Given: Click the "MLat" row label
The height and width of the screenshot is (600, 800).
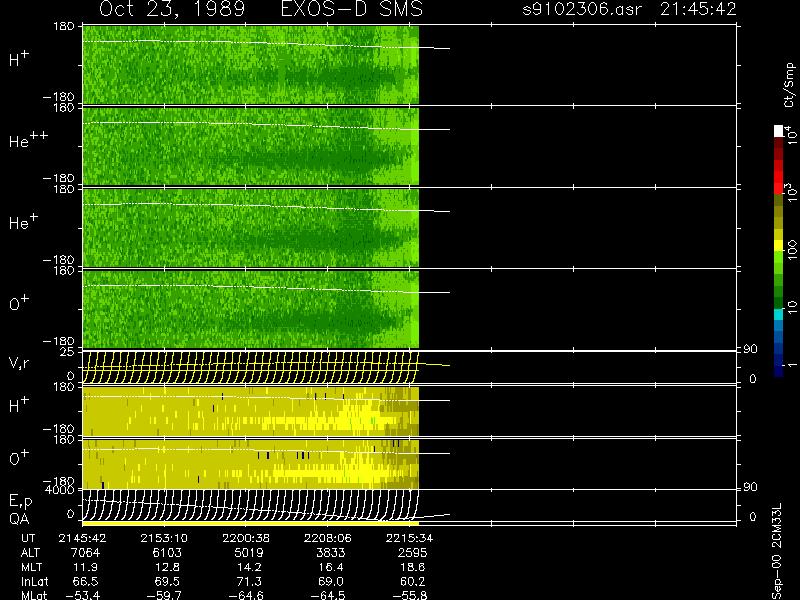Looking at the screenshot, I should pyautogui.click(x=33, y=595).
